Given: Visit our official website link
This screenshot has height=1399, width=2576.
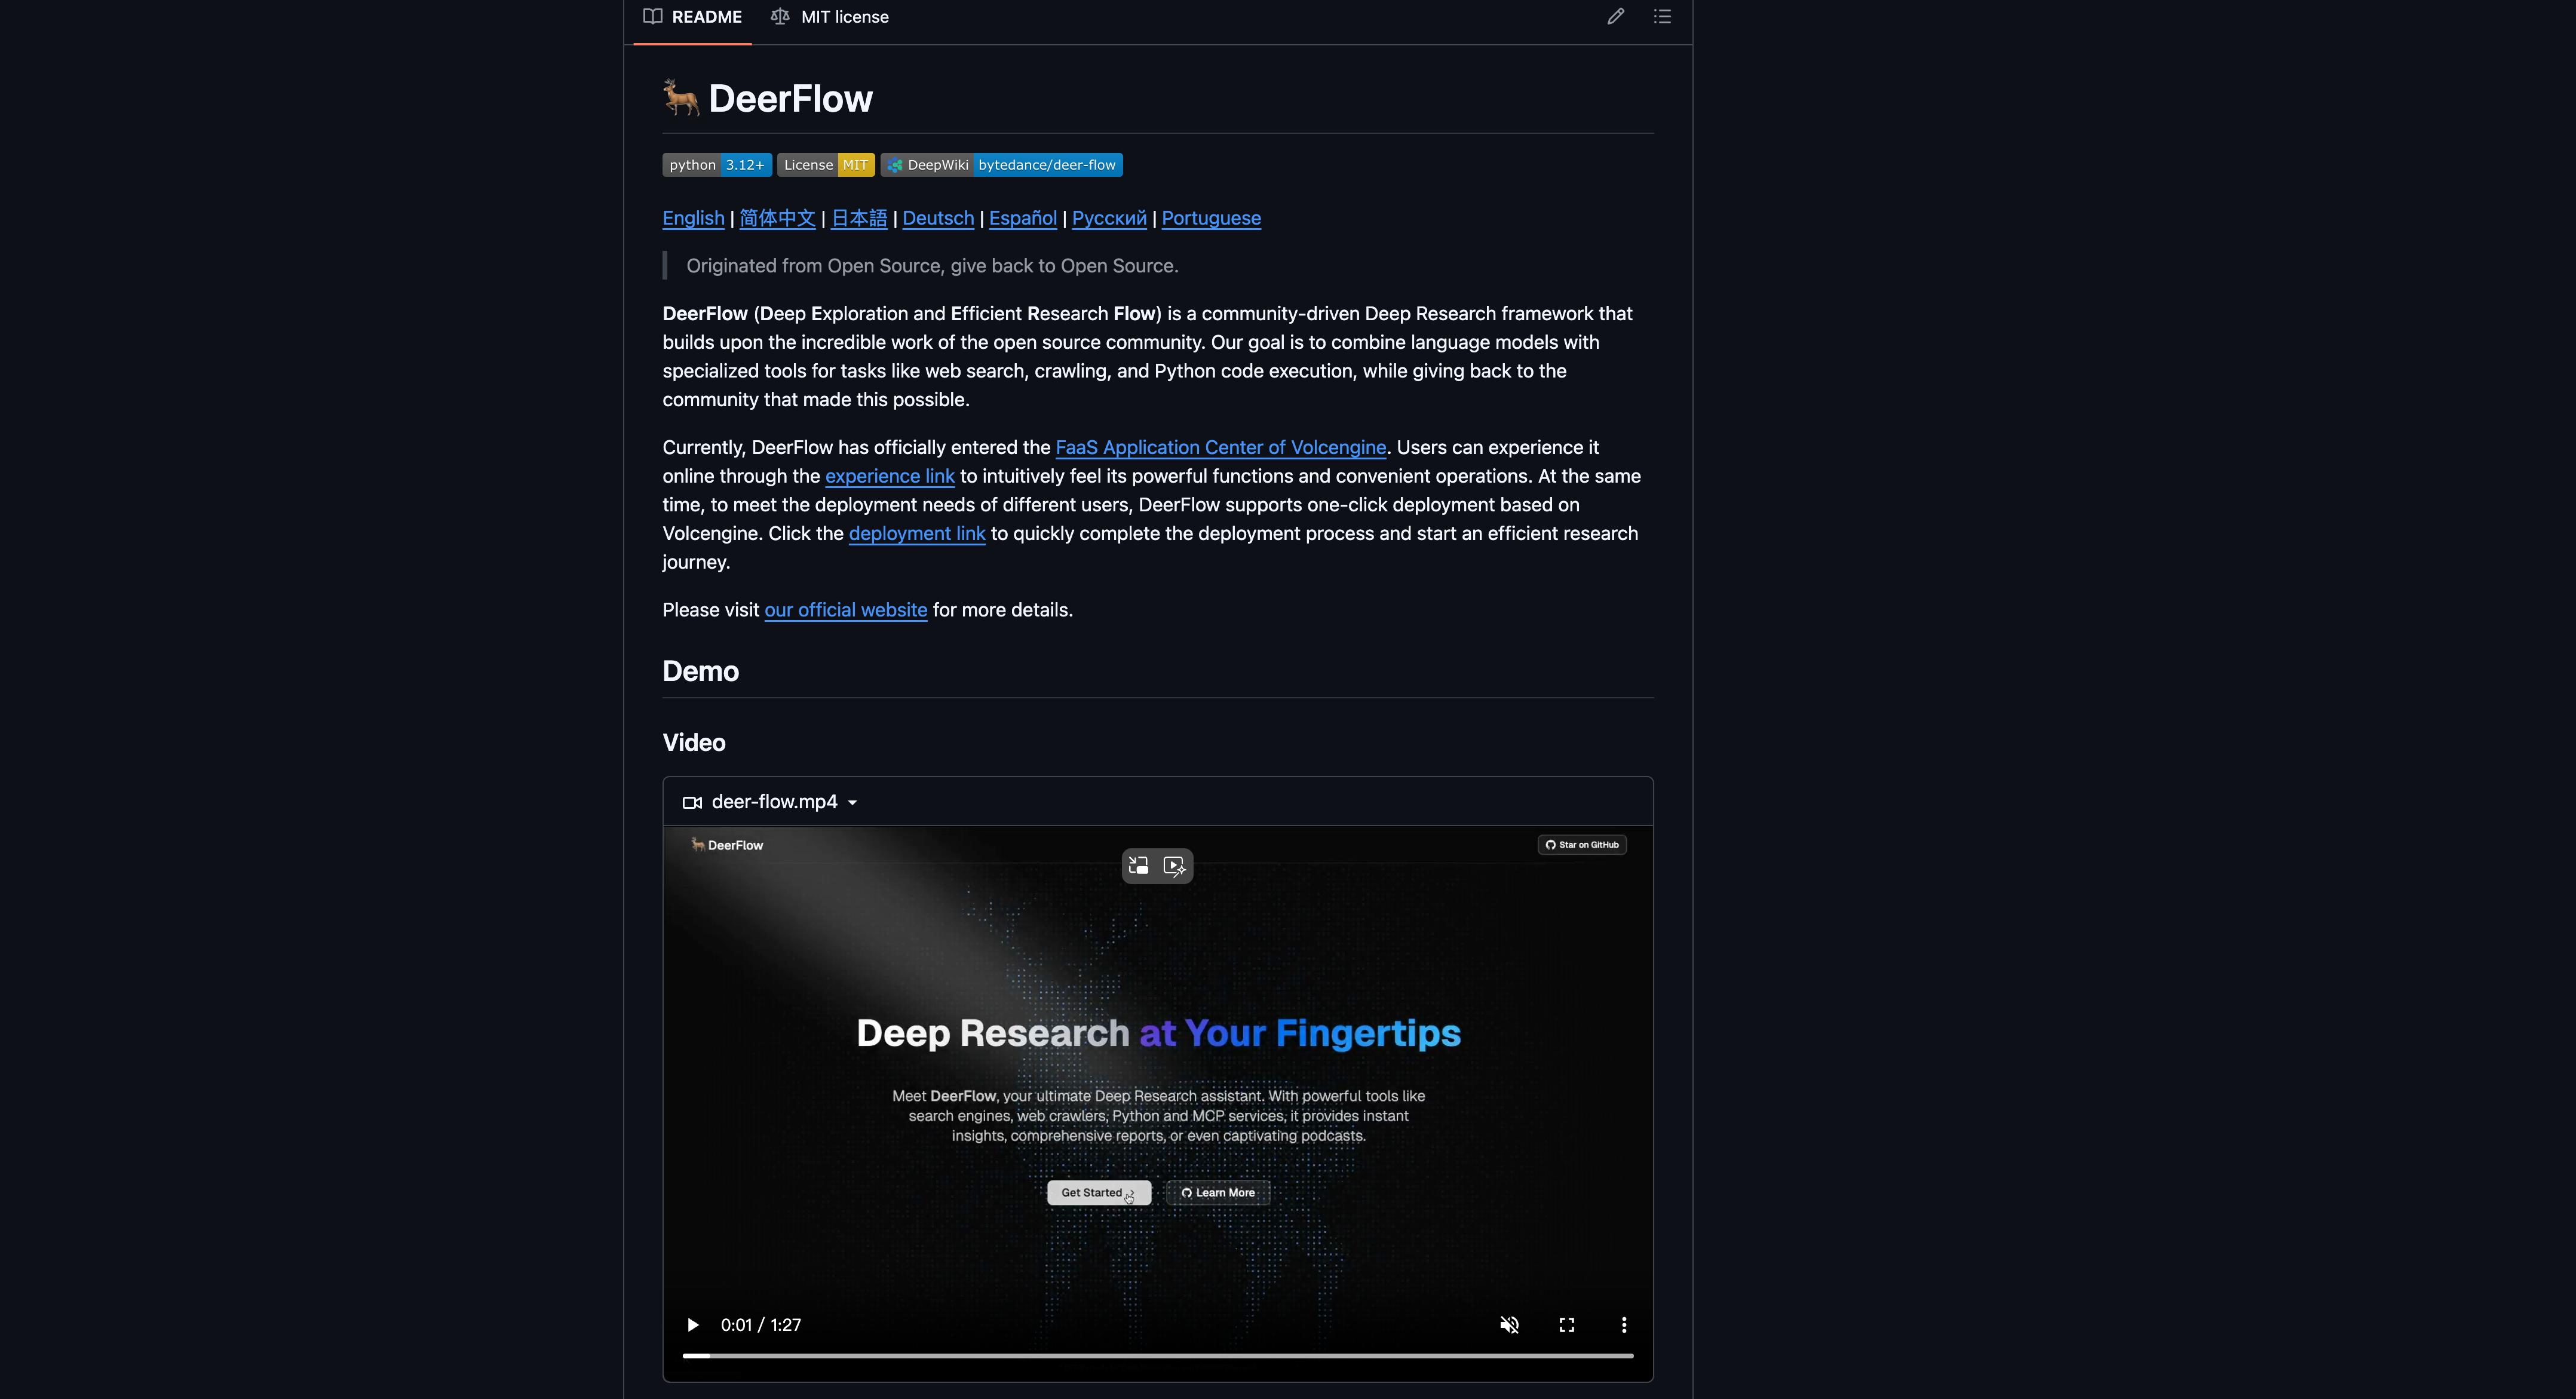Looking at the screenshot, I should 846,610.
